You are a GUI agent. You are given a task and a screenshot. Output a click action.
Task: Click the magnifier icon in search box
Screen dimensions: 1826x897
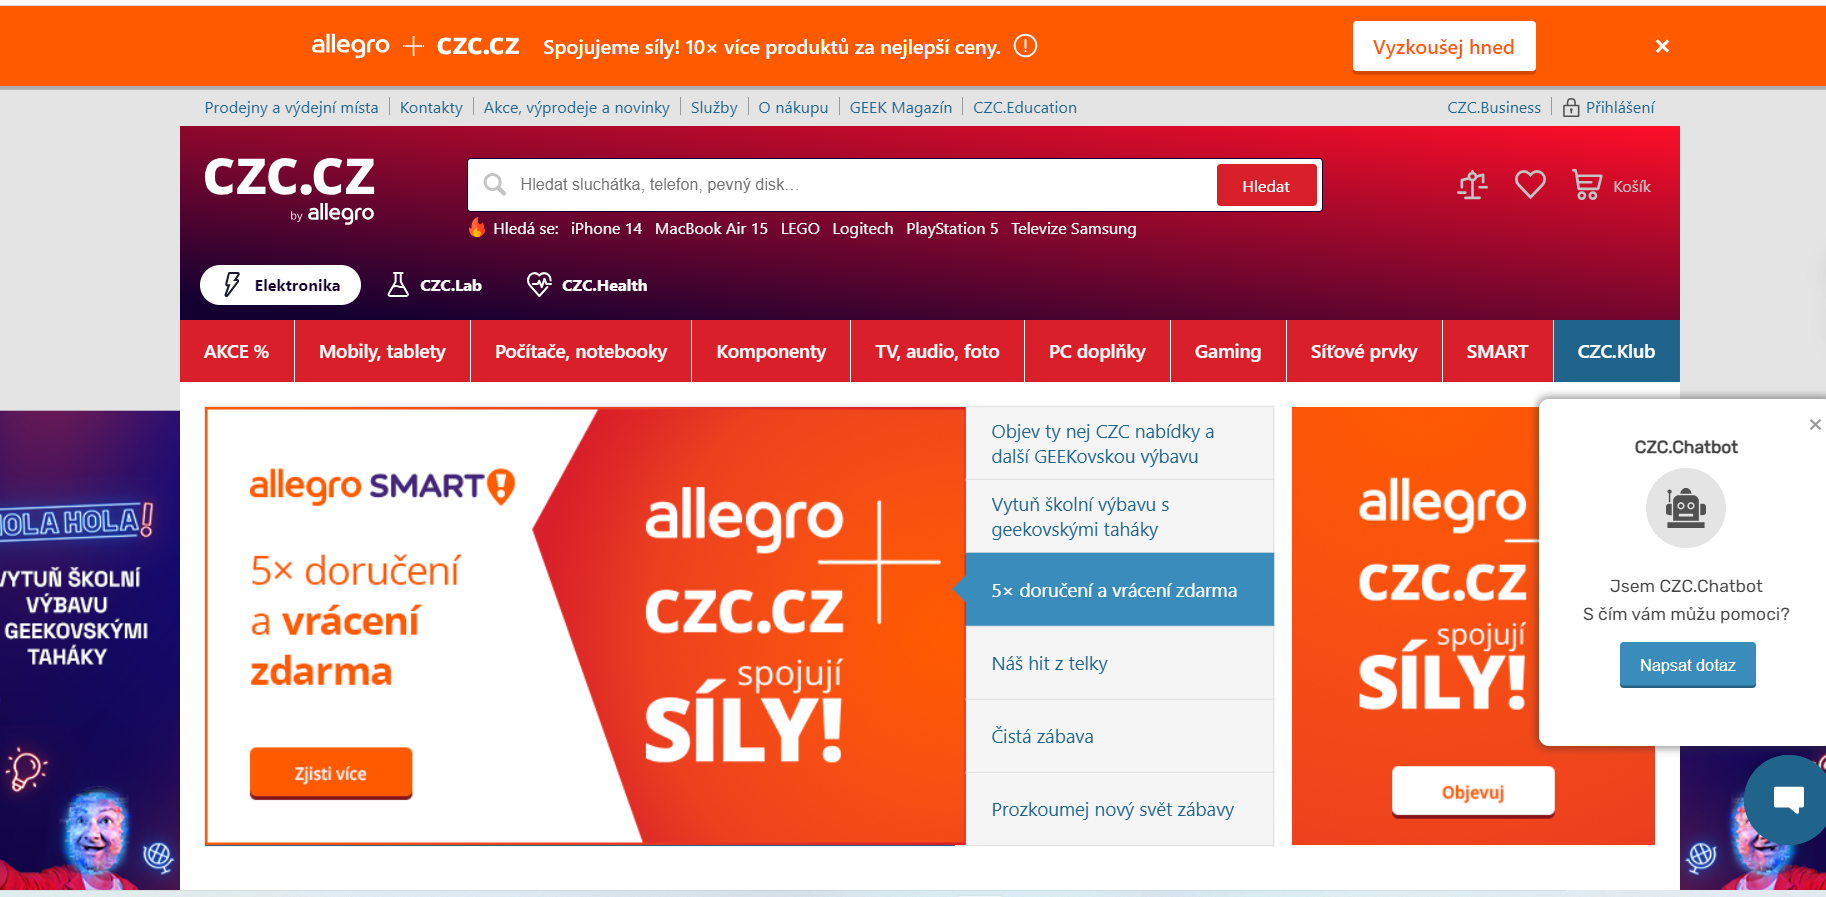tap(494, 185)
